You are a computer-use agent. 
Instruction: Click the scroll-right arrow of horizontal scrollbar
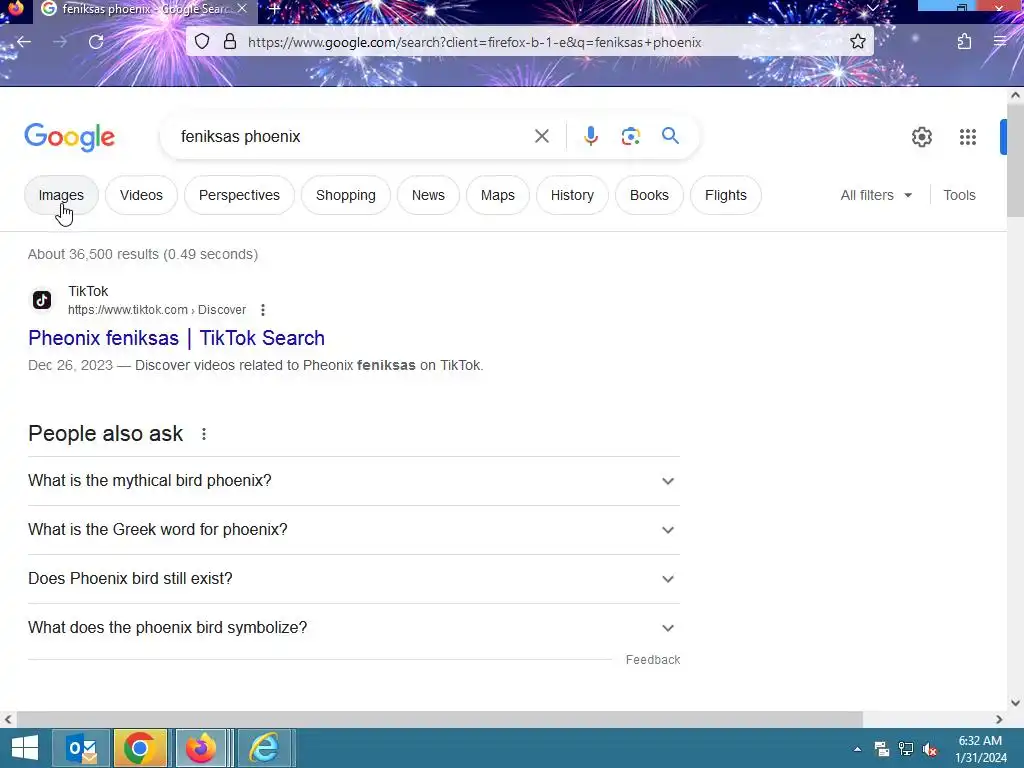click(999, 719)
